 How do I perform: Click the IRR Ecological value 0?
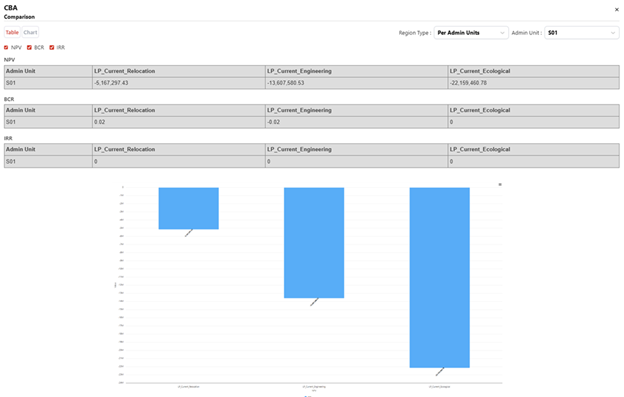451,162
